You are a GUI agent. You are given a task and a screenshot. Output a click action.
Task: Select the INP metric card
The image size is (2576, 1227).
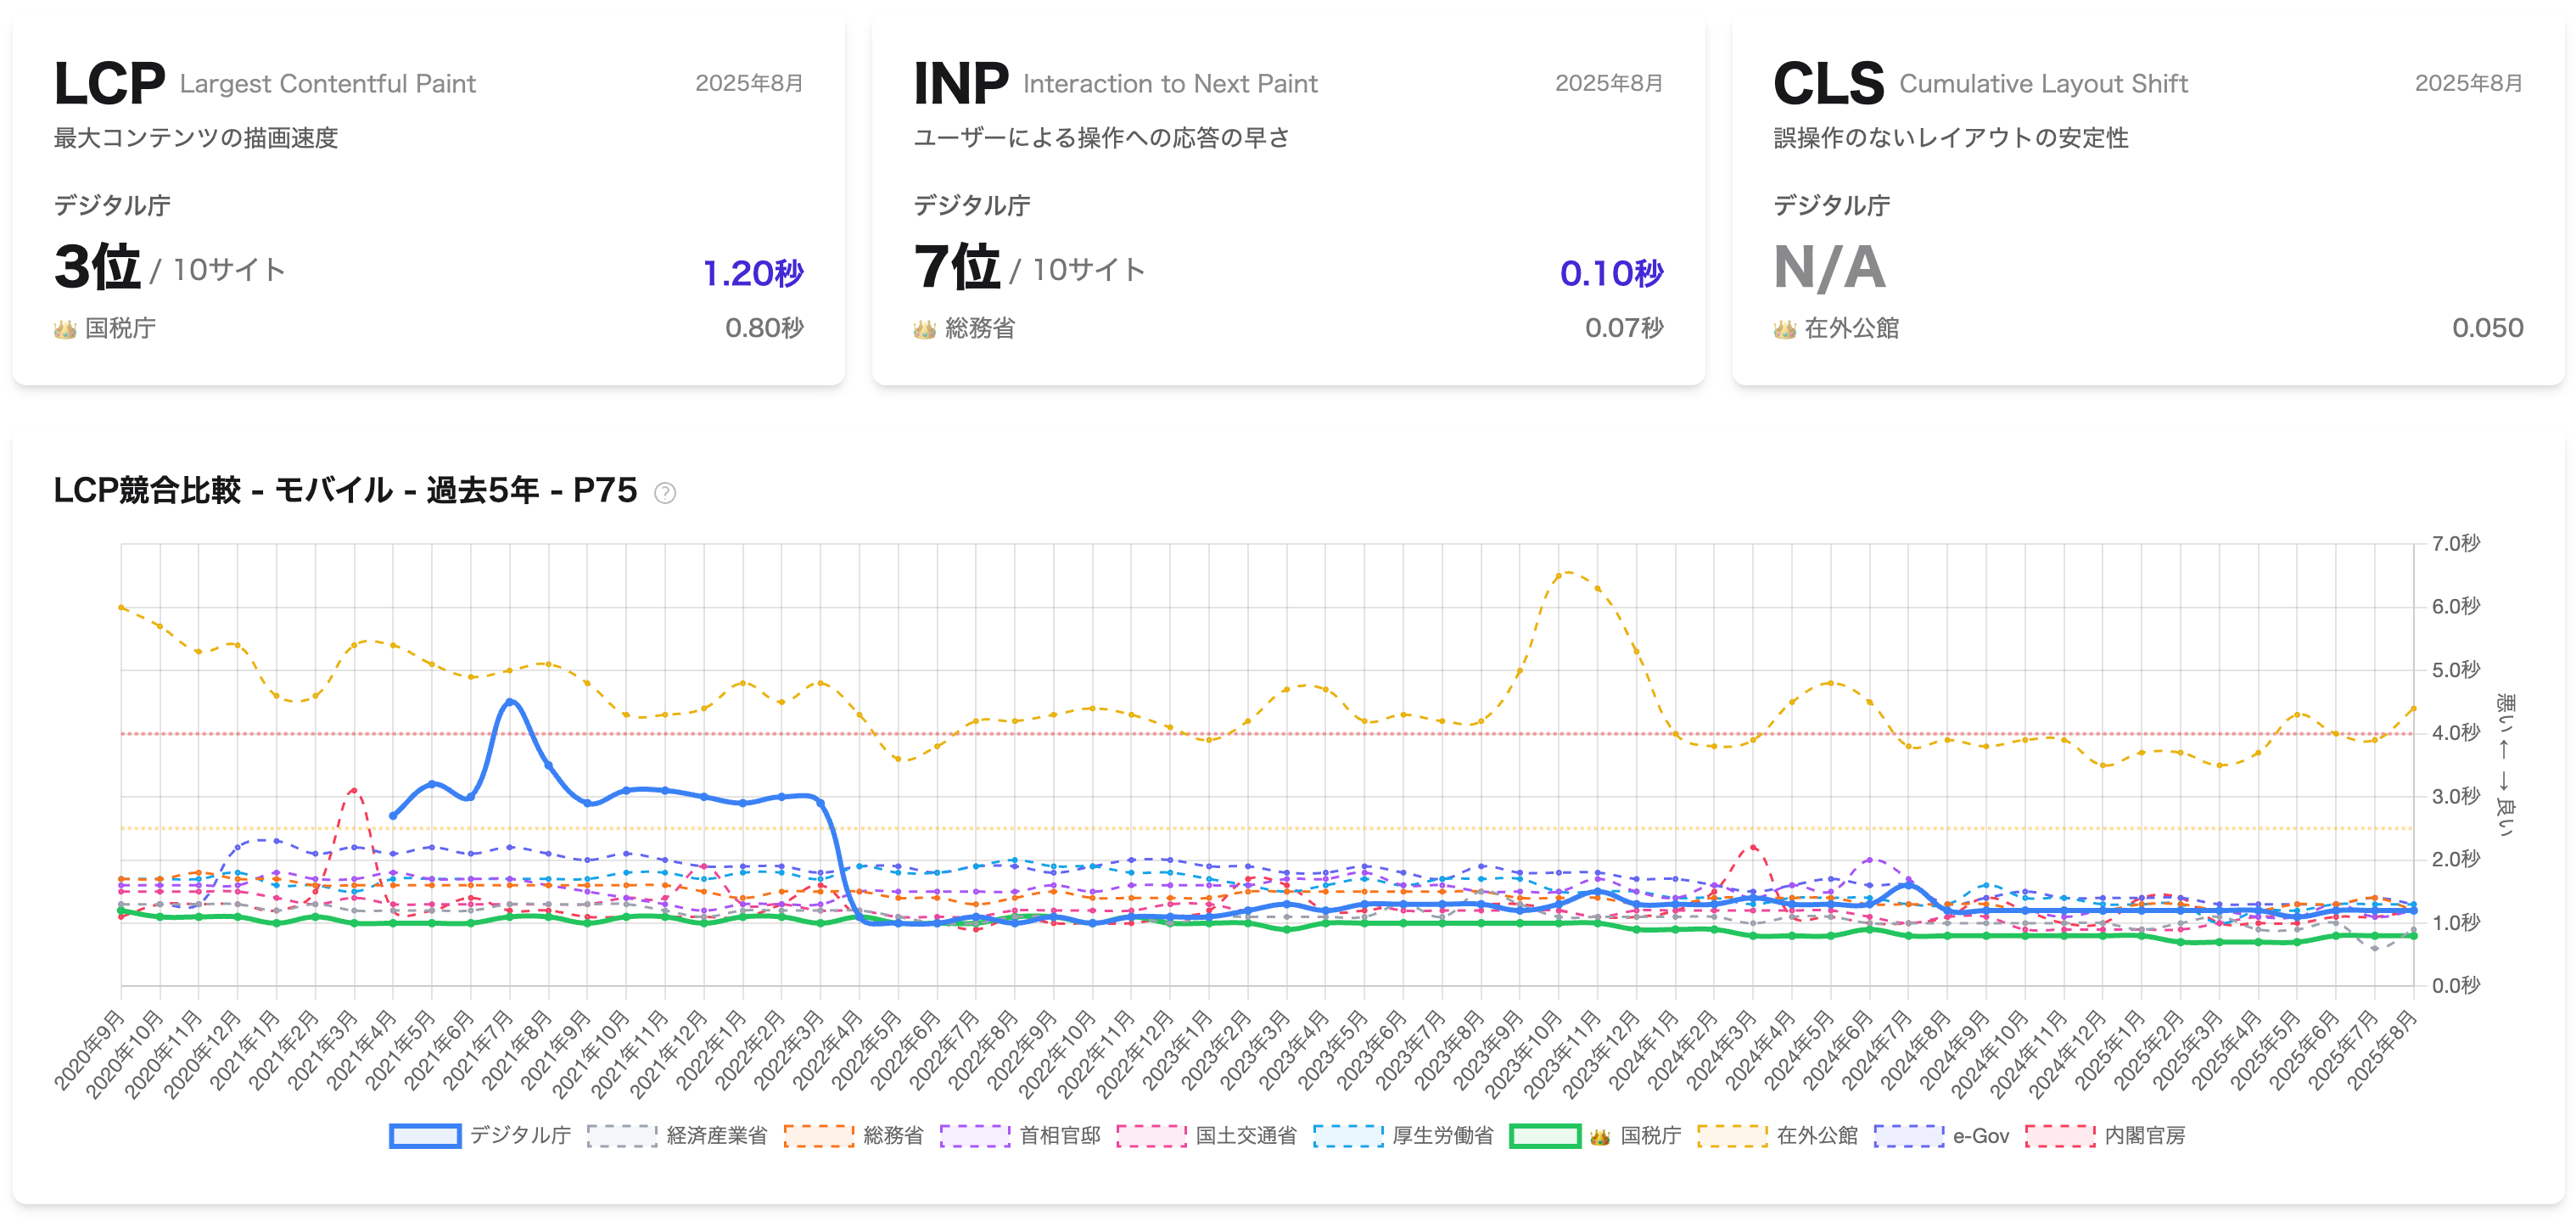(x=1288, y=195)
